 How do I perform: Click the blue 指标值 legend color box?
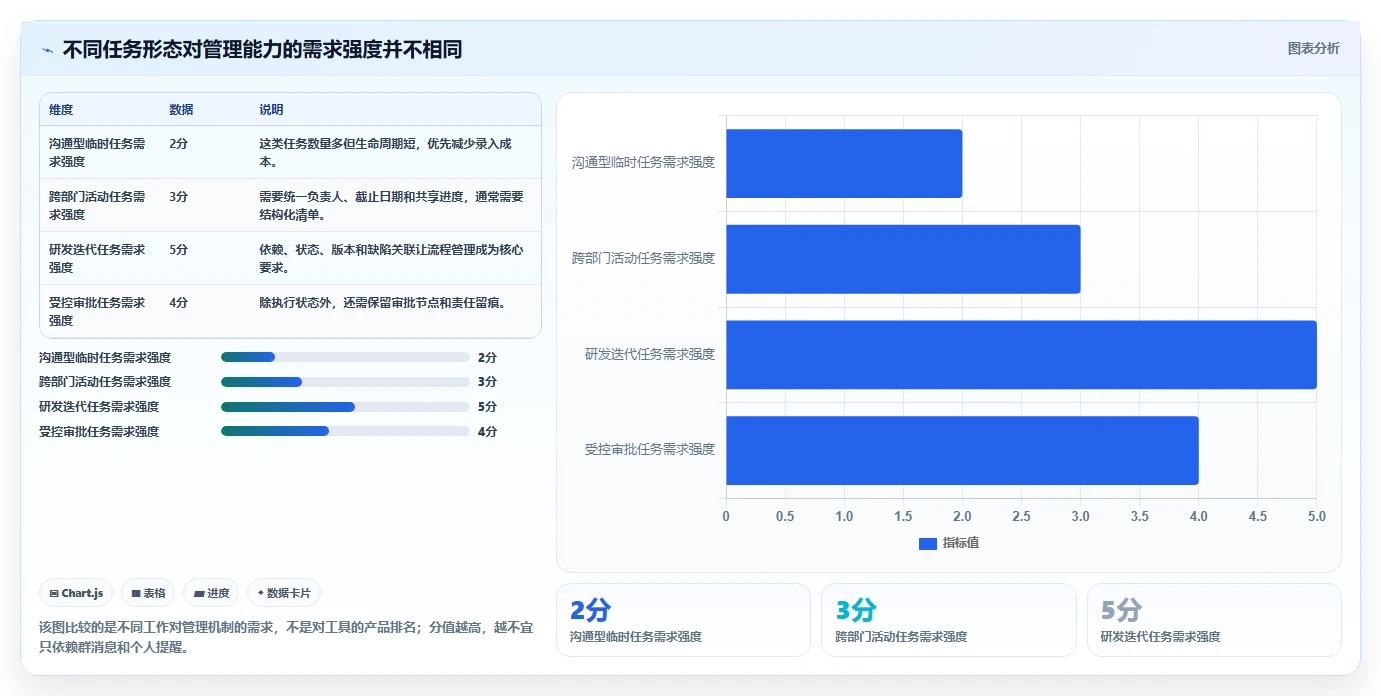point(927,544)
